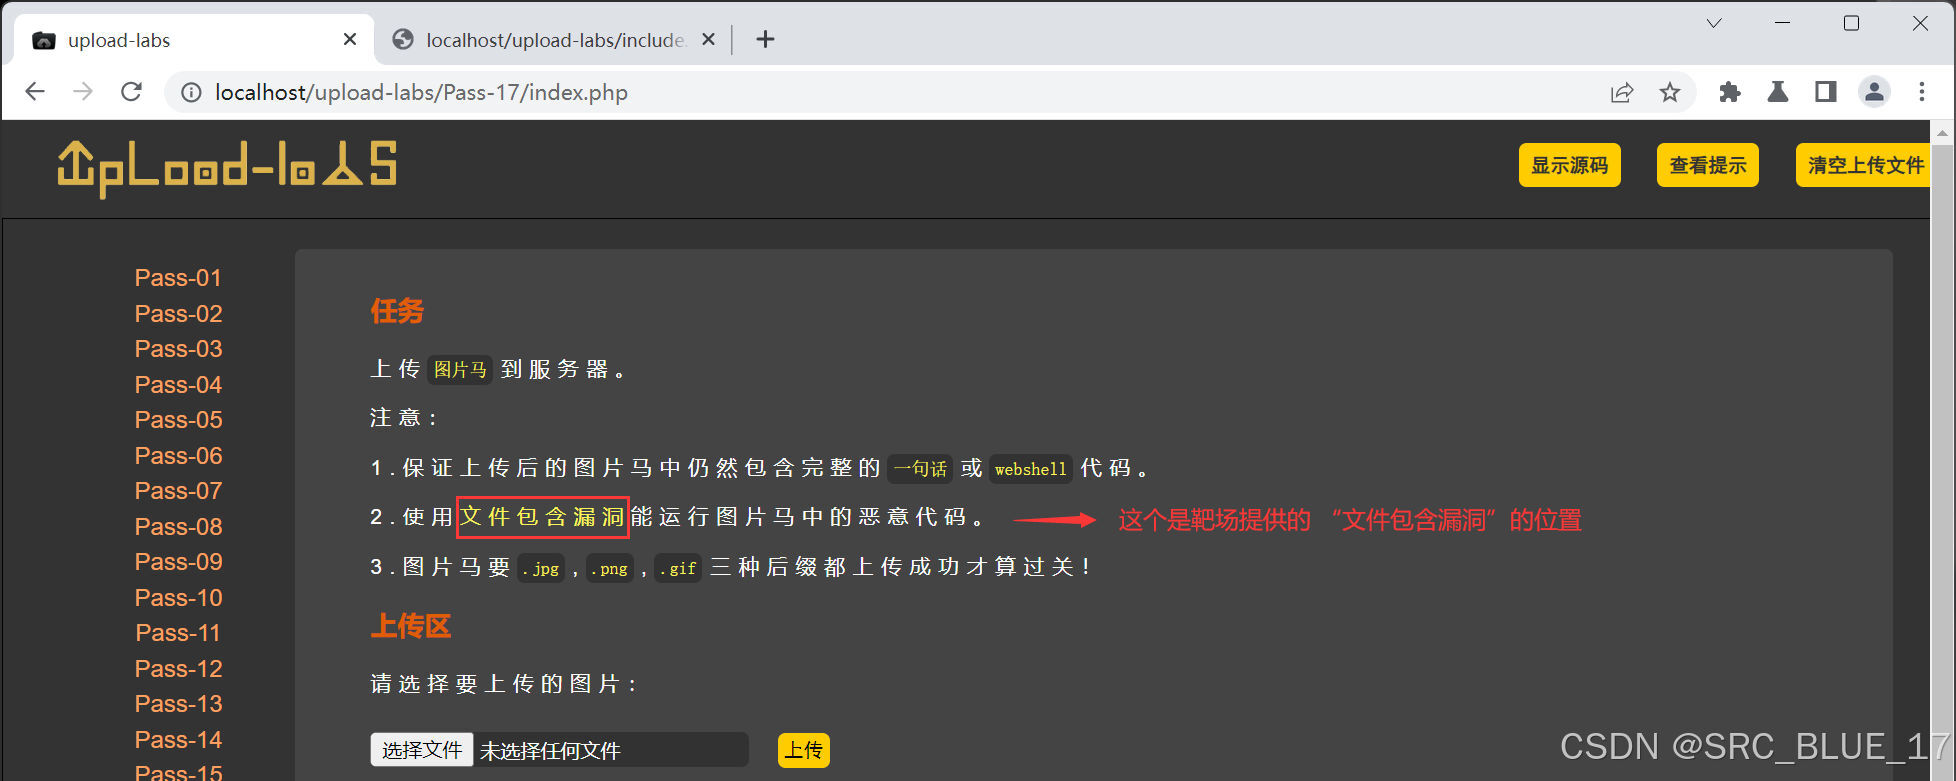Click the 上传区 heading
1956x781 pixels.
tap(411, 626)
